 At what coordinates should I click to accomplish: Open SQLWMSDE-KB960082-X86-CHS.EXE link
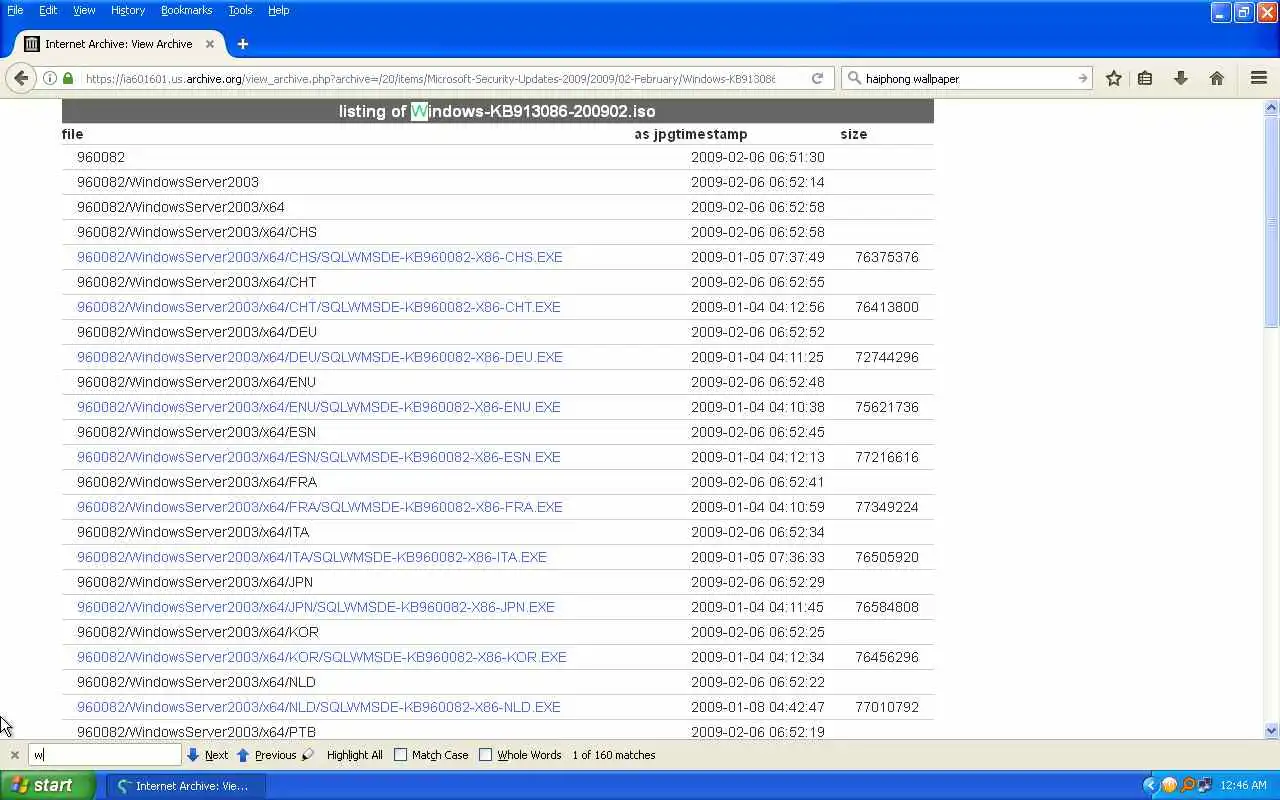coord(319,257)
